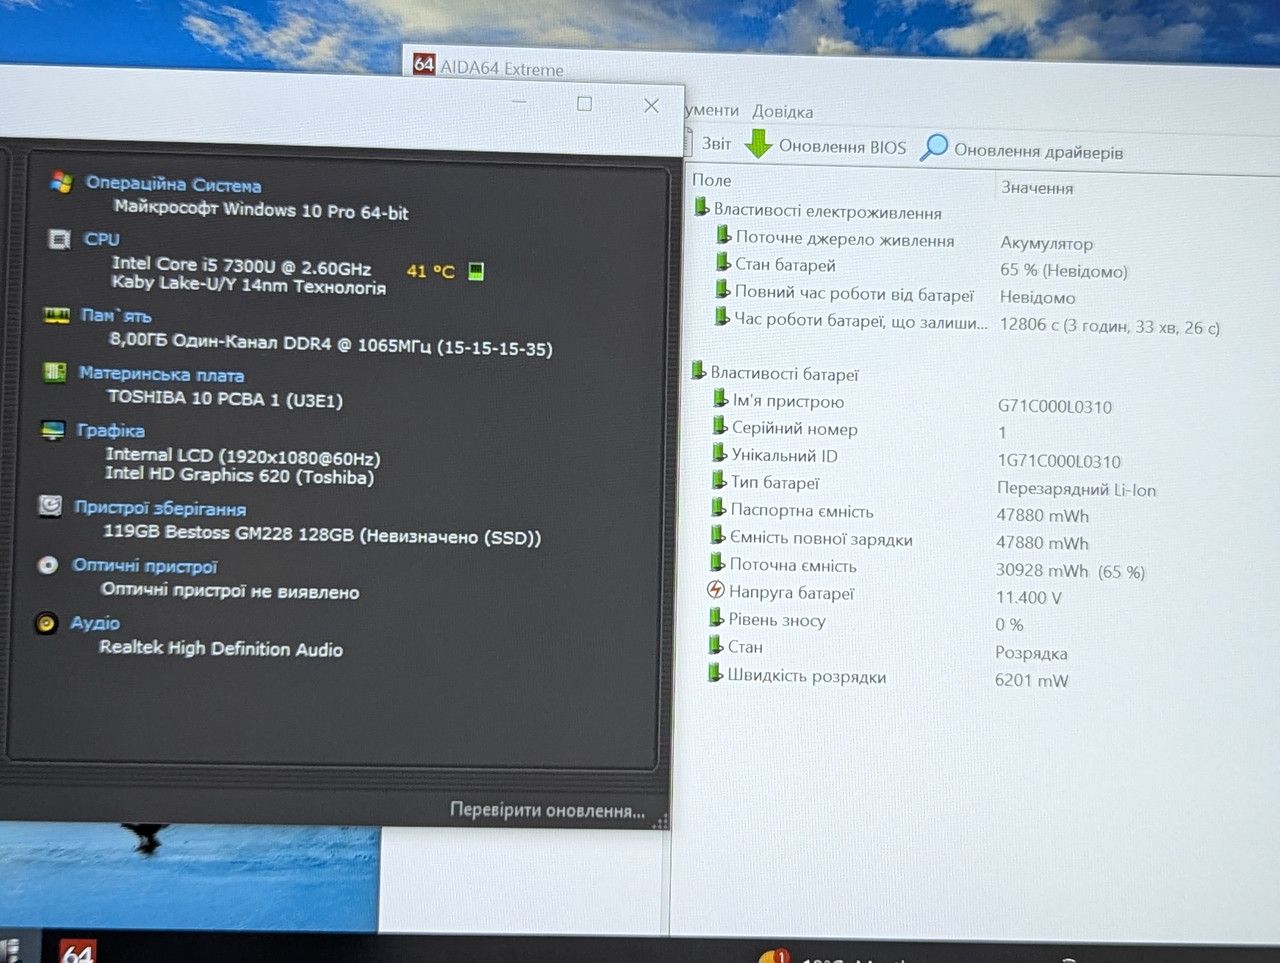1280x963 pixels.
Task: Click the icon beside Властивості електроживлення
Action: 701,208
